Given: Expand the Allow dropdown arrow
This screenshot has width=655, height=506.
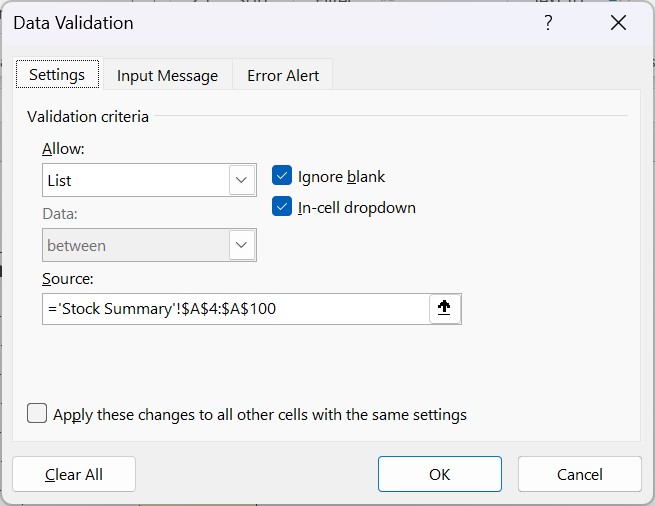Looking at the screenshot, I should (x=242, y=181).
